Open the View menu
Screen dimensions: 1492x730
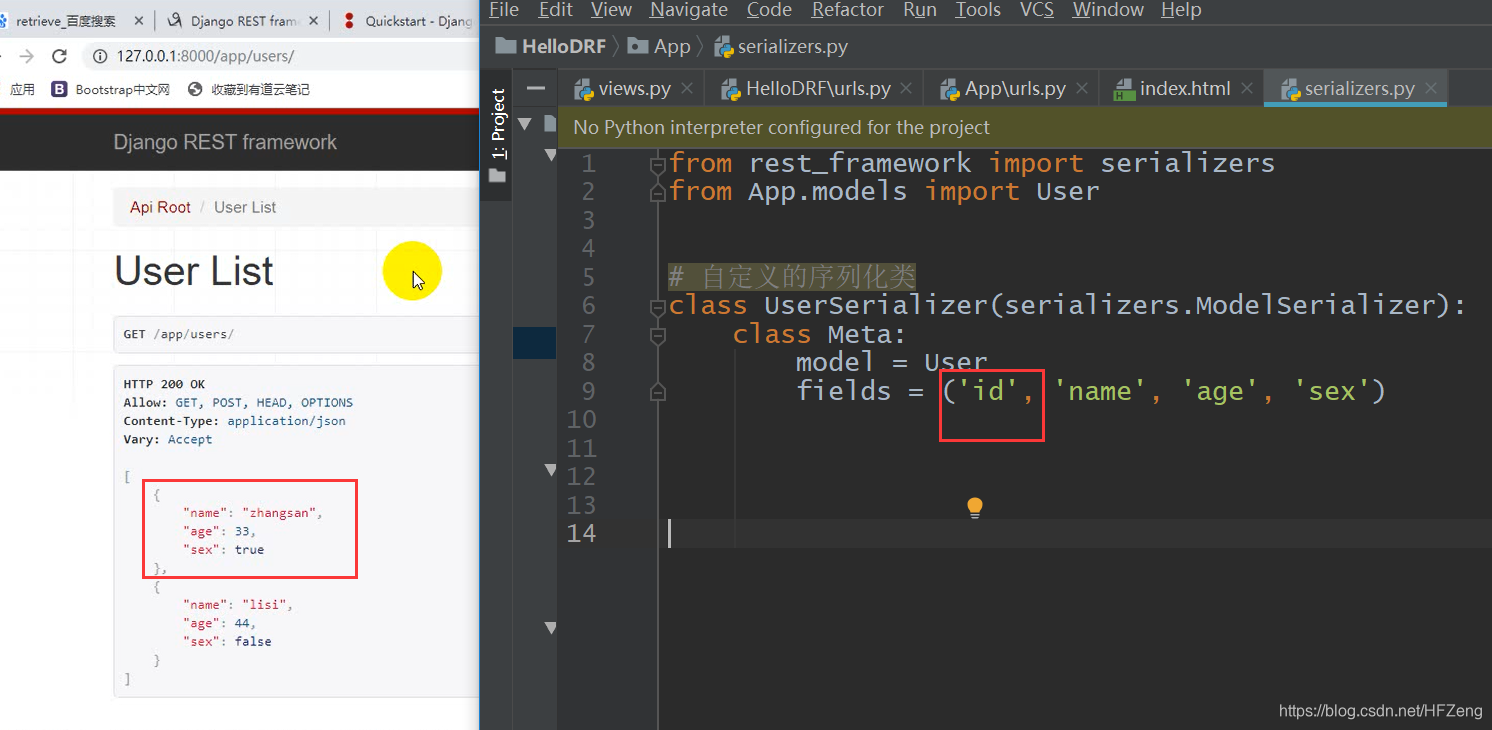pos(611,10)
